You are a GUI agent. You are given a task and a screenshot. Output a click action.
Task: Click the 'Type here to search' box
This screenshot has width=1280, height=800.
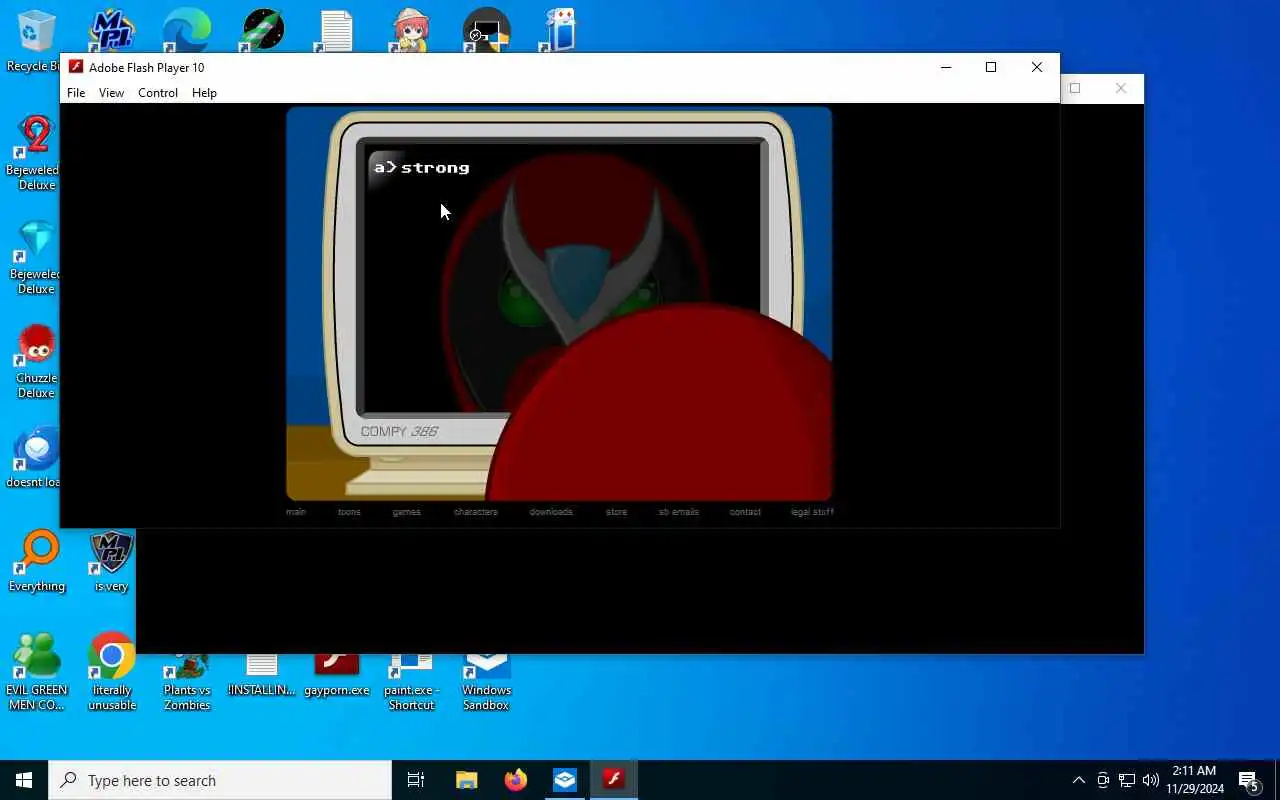pyautogui.click(x=220, y=780)
